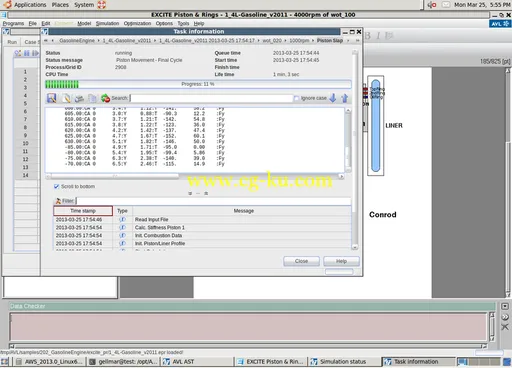Switch to Simulation status in the taskbar

coord(345,362)
